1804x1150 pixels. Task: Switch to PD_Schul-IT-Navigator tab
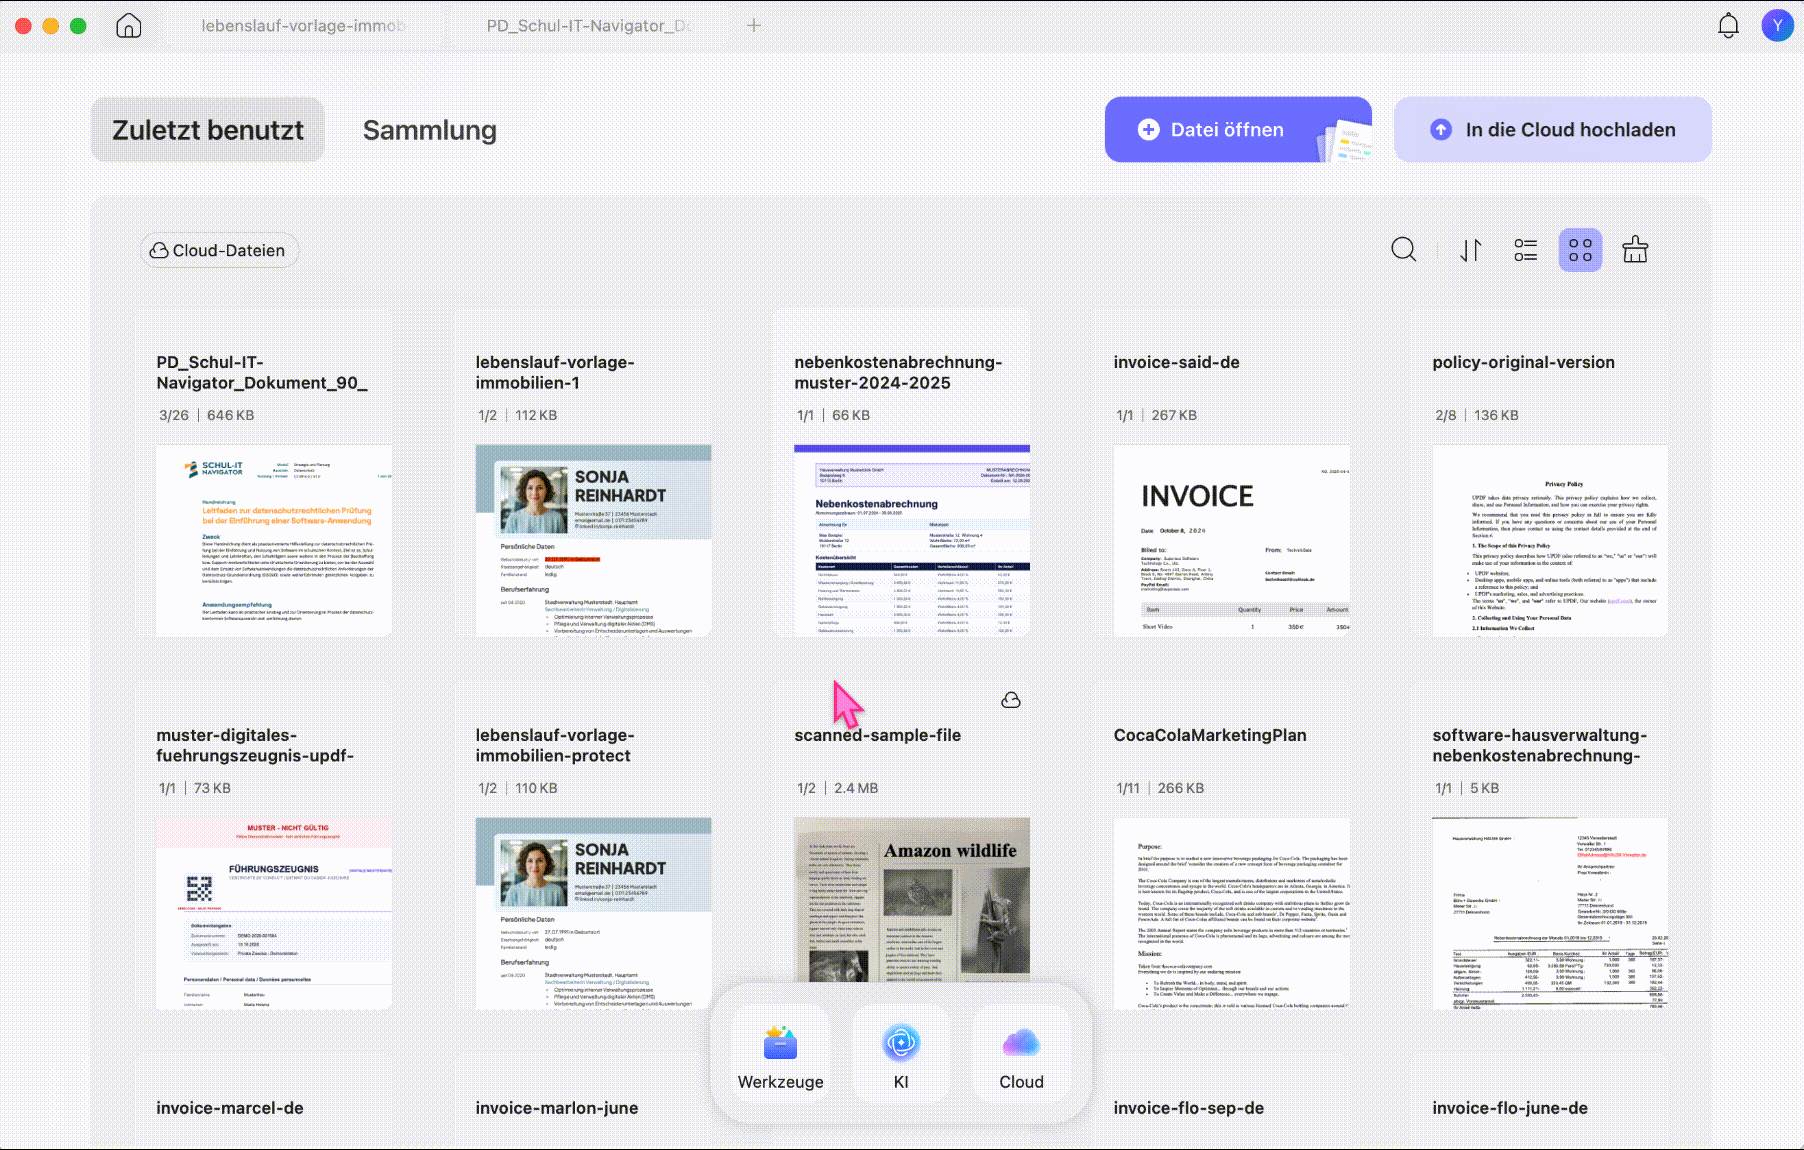coord(587,25)
